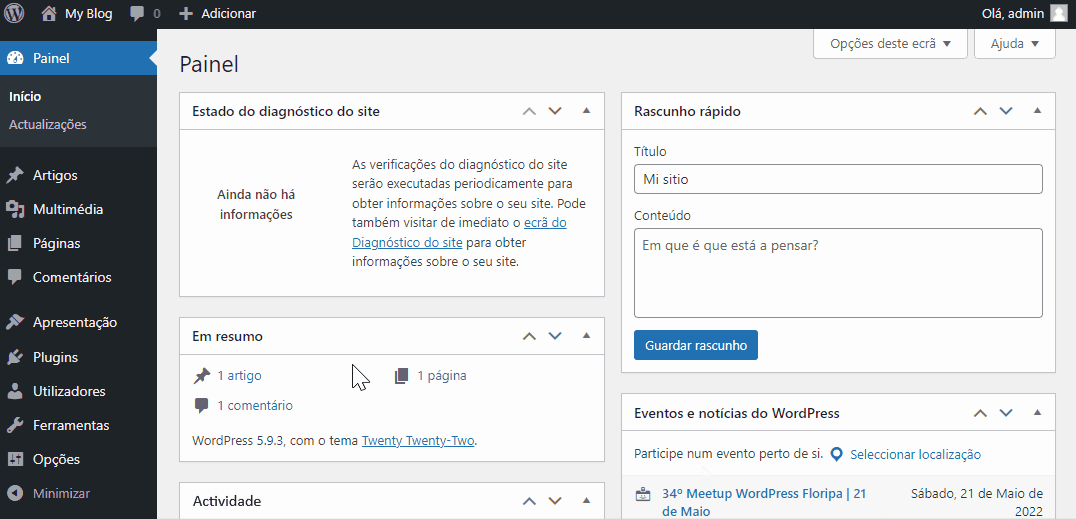Open the 1 artigo link
This screenshot has width=1076, height=519.
point(239,376)
